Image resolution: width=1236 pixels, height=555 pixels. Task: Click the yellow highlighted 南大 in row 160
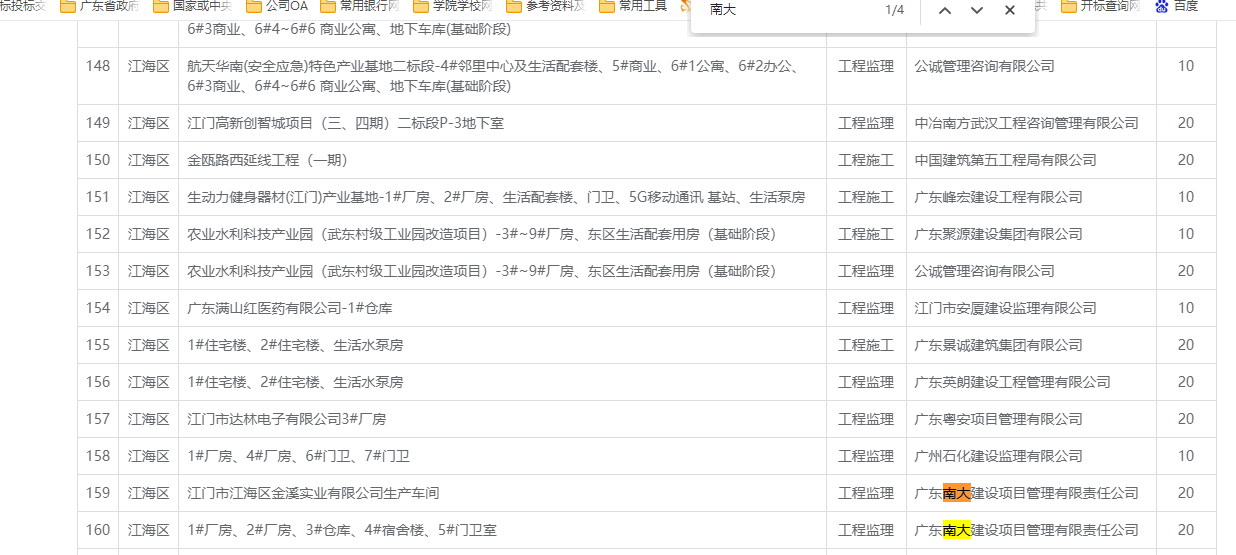[956, 530]
